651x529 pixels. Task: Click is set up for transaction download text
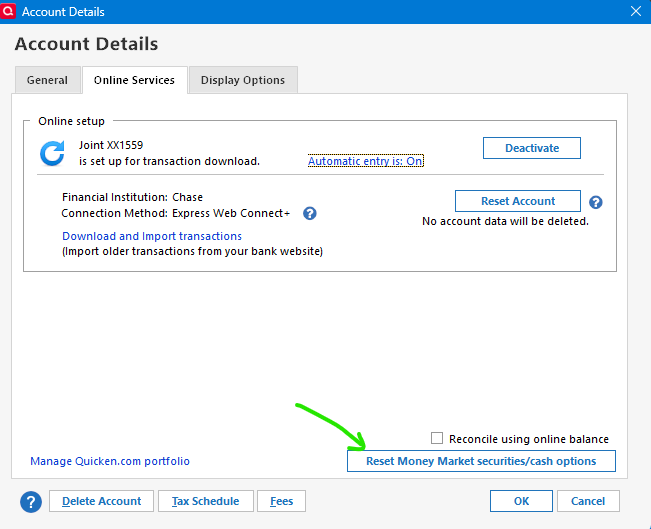(x=169, y=161)
